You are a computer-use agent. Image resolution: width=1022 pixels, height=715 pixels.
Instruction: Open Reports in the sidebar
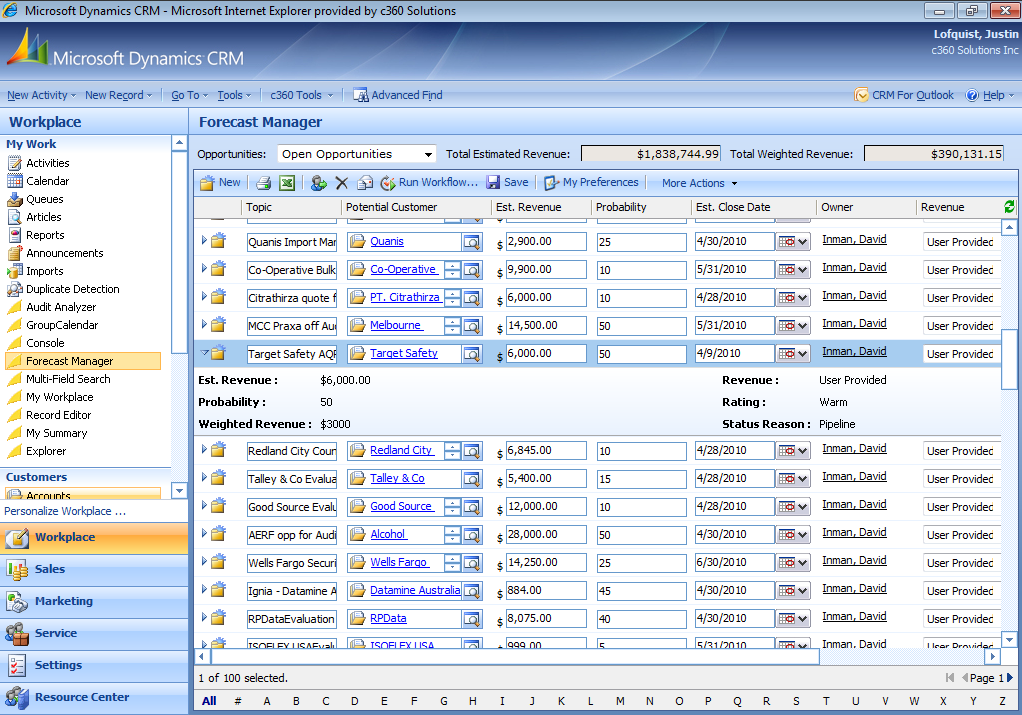[45, 235]
